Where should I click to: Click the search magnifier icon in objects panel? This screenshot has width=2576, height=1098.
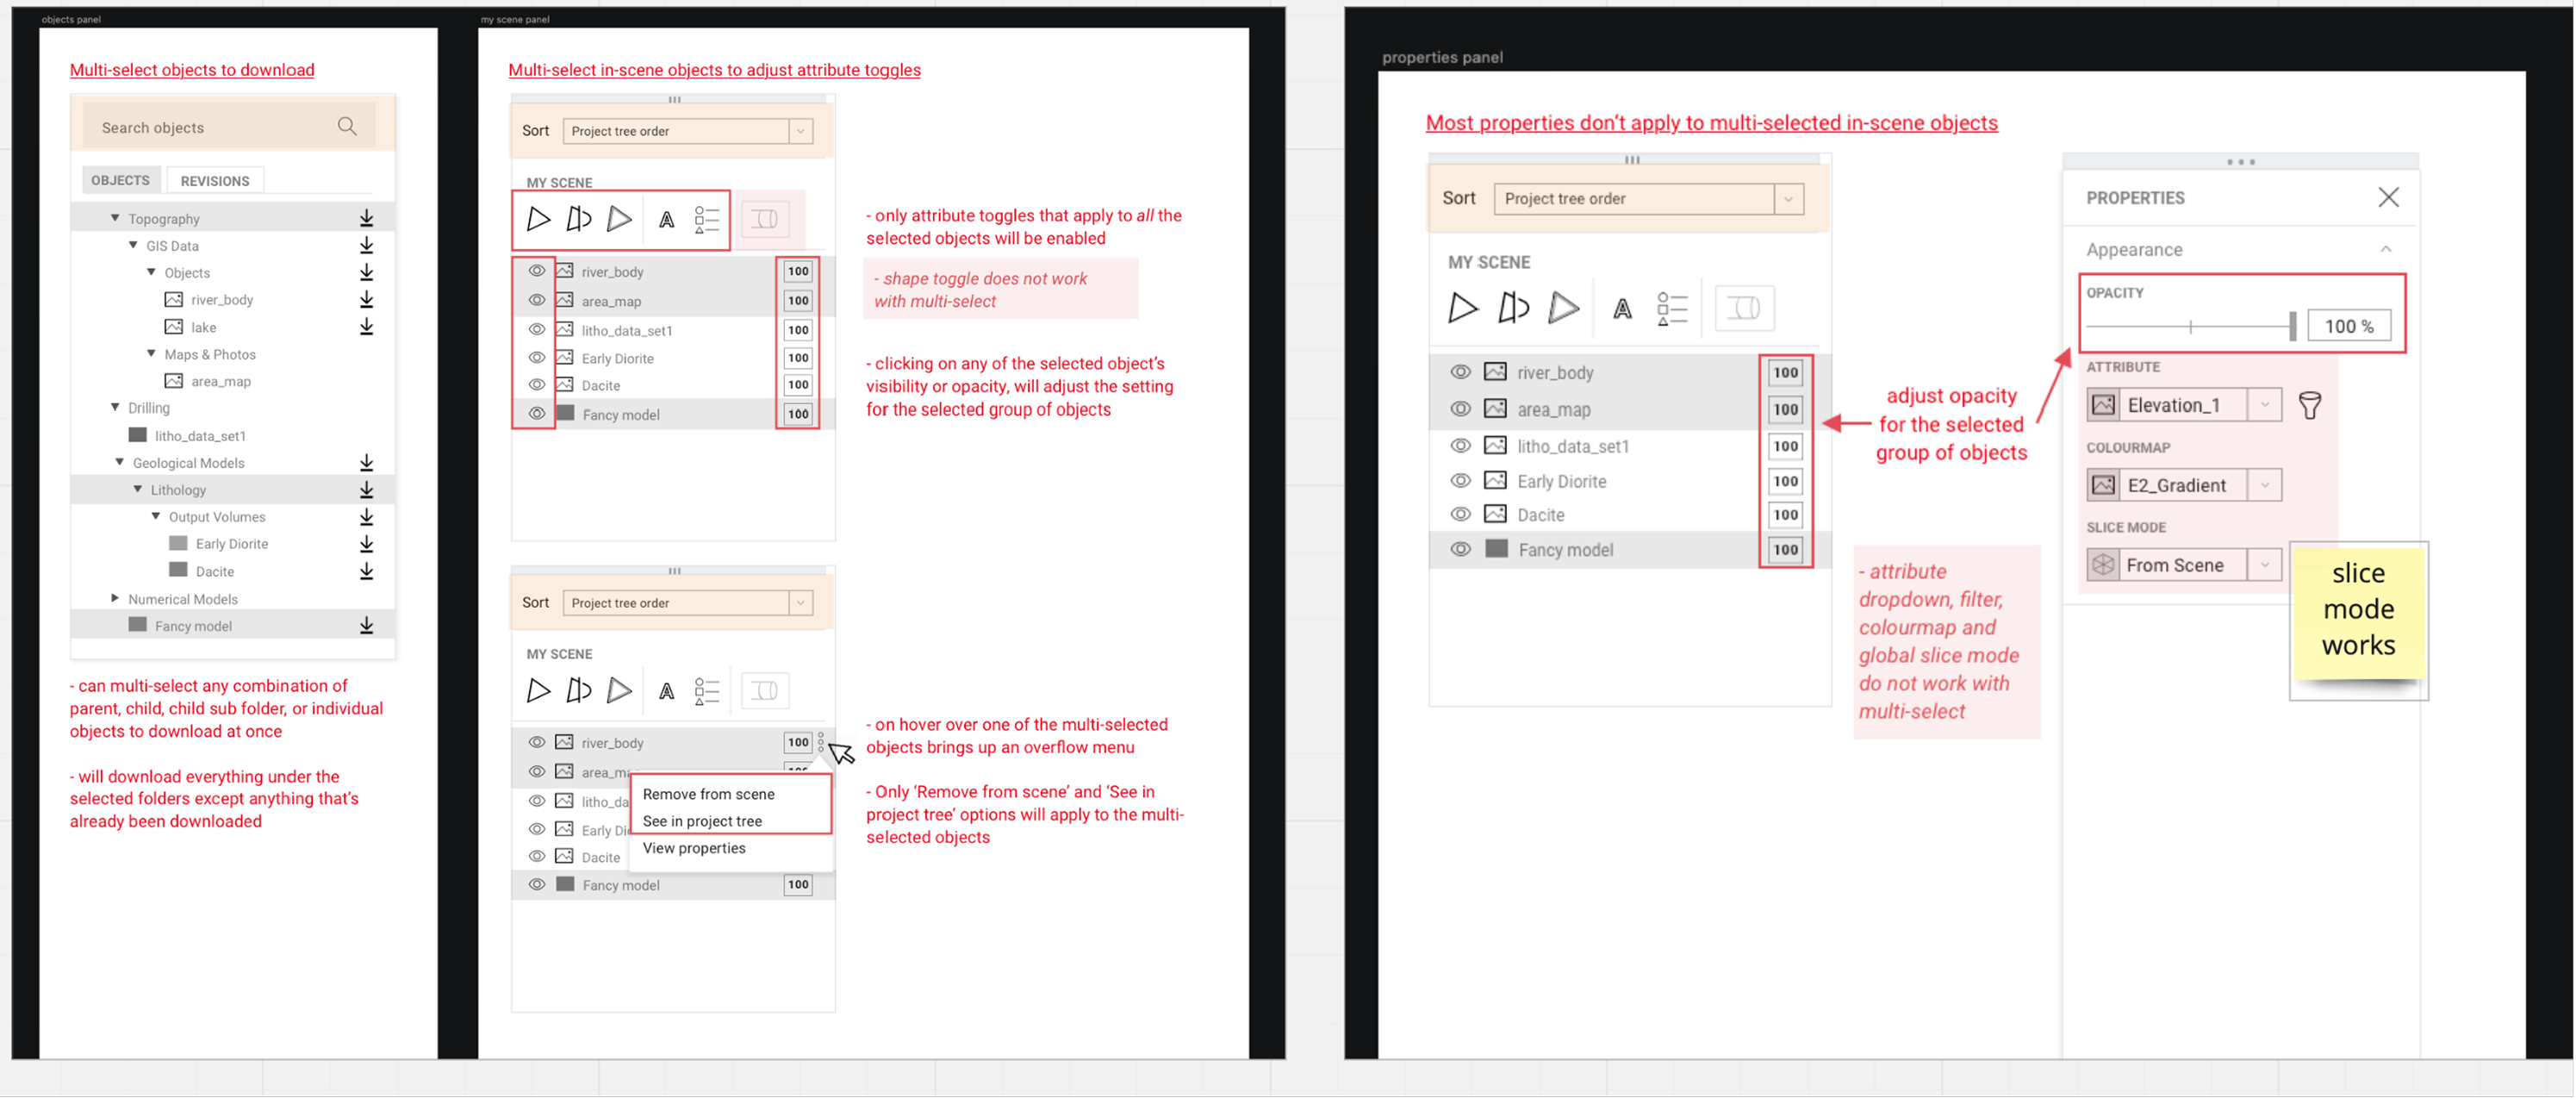coord(347,126)
